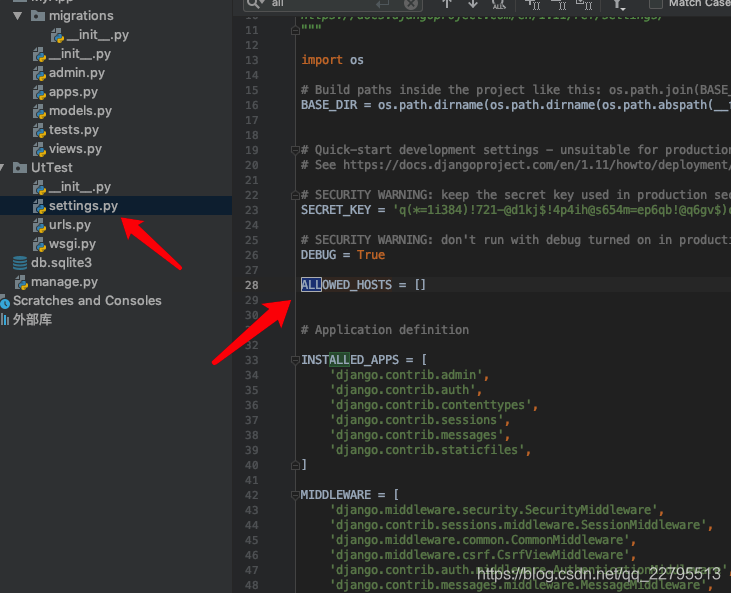Clear the search field with the X icon

click(410, 4)
